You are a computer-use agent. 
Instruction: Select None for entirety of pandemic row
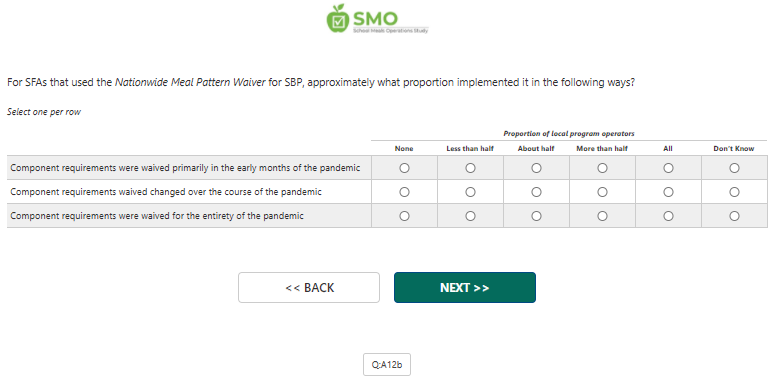point(404,216)
